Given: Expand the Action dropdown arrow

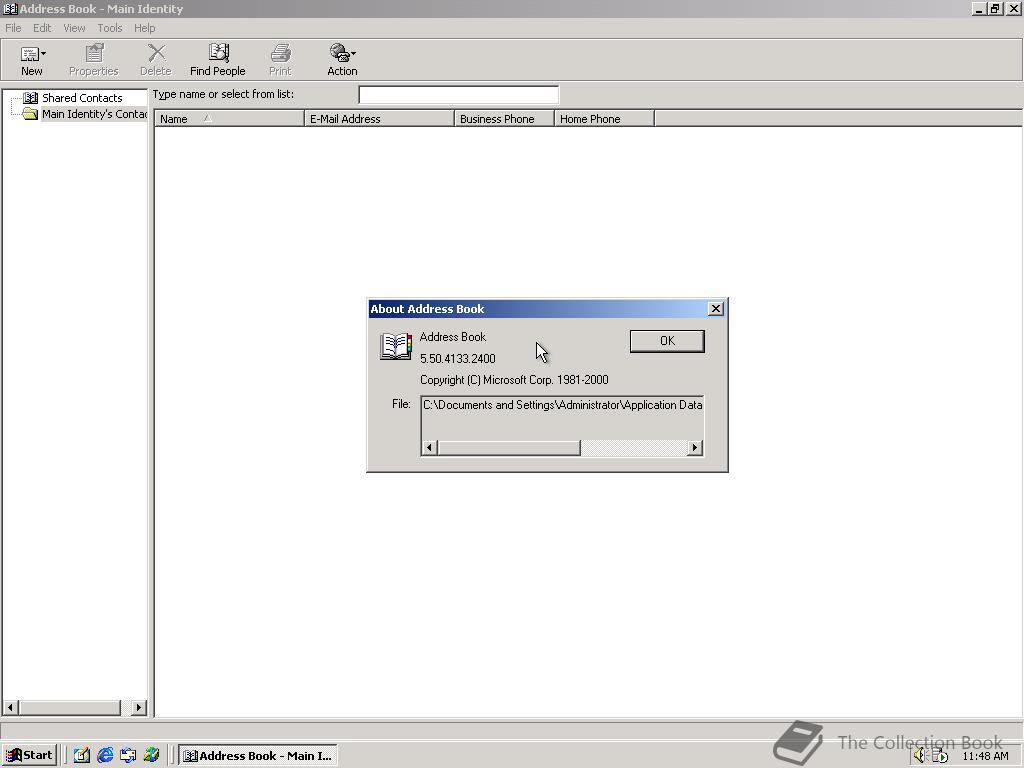Looking at the screenshot, I should pyautogui.click(x=353, y=54).
